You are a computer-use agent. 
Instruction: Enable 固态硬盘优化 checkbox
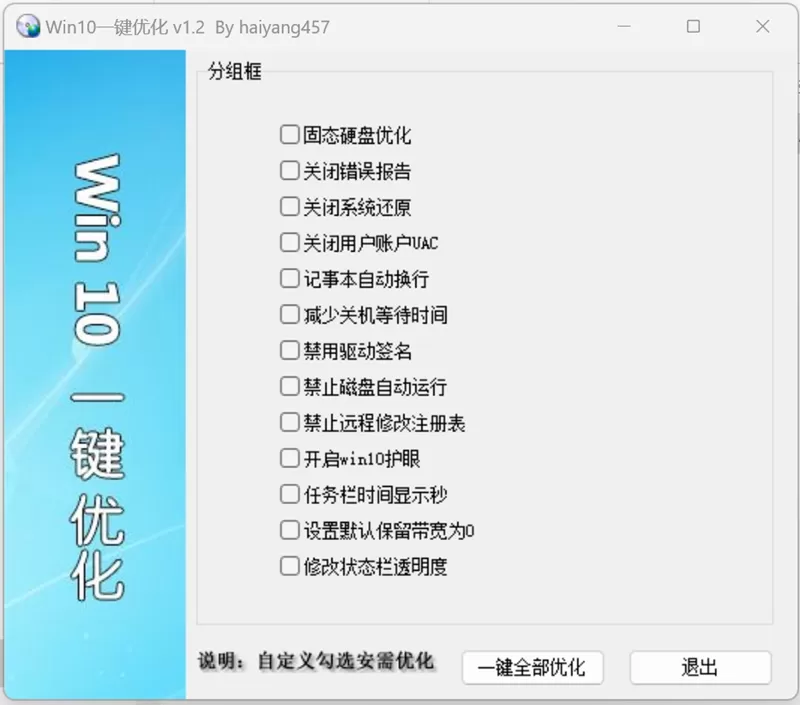289,135
